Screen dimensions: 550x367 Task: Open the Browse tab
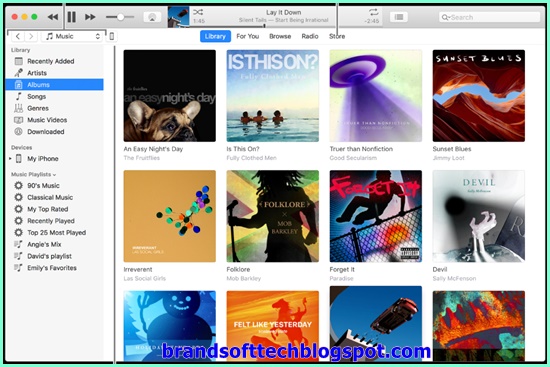point(280,36)
